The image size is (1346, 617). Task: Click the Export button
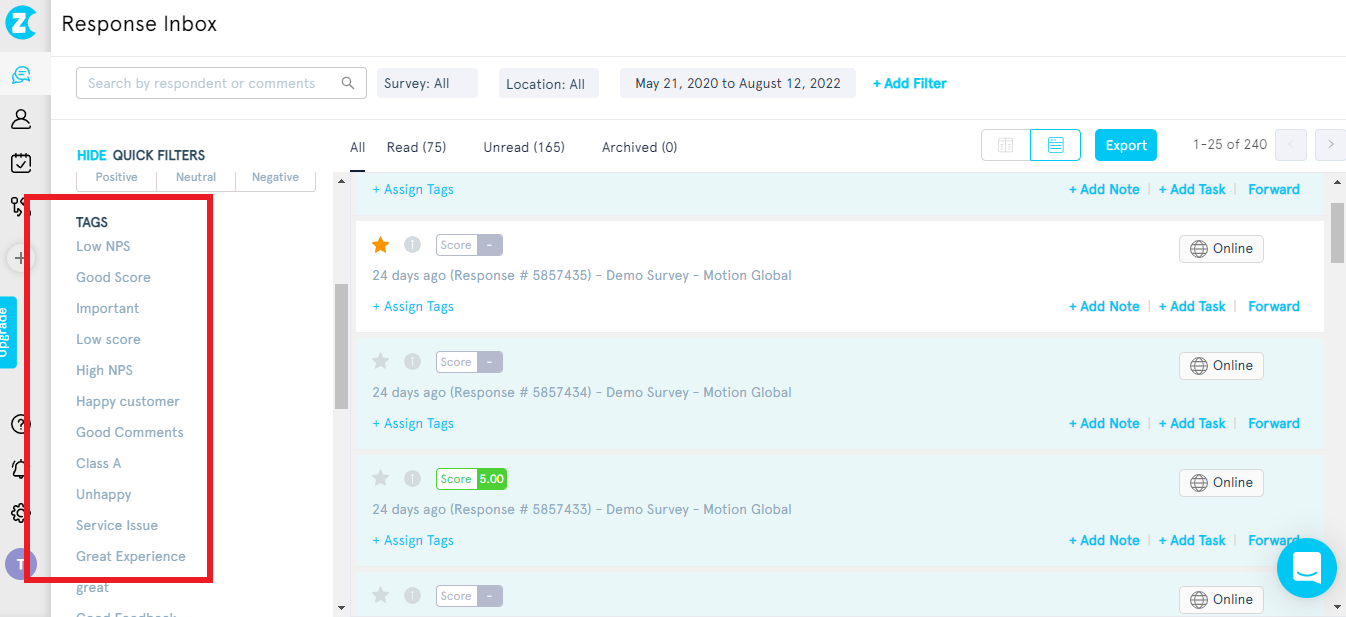pos(1125,146)
